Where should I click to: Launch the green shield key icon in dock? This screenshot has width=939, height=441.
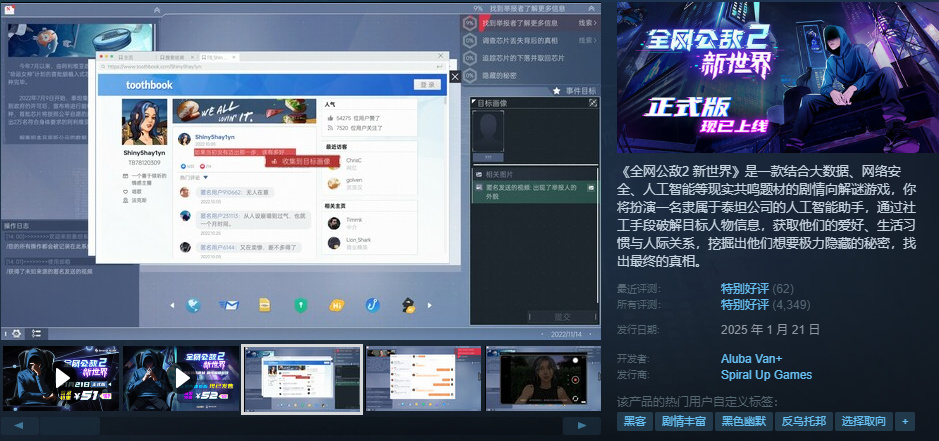(x=300, y=306)
